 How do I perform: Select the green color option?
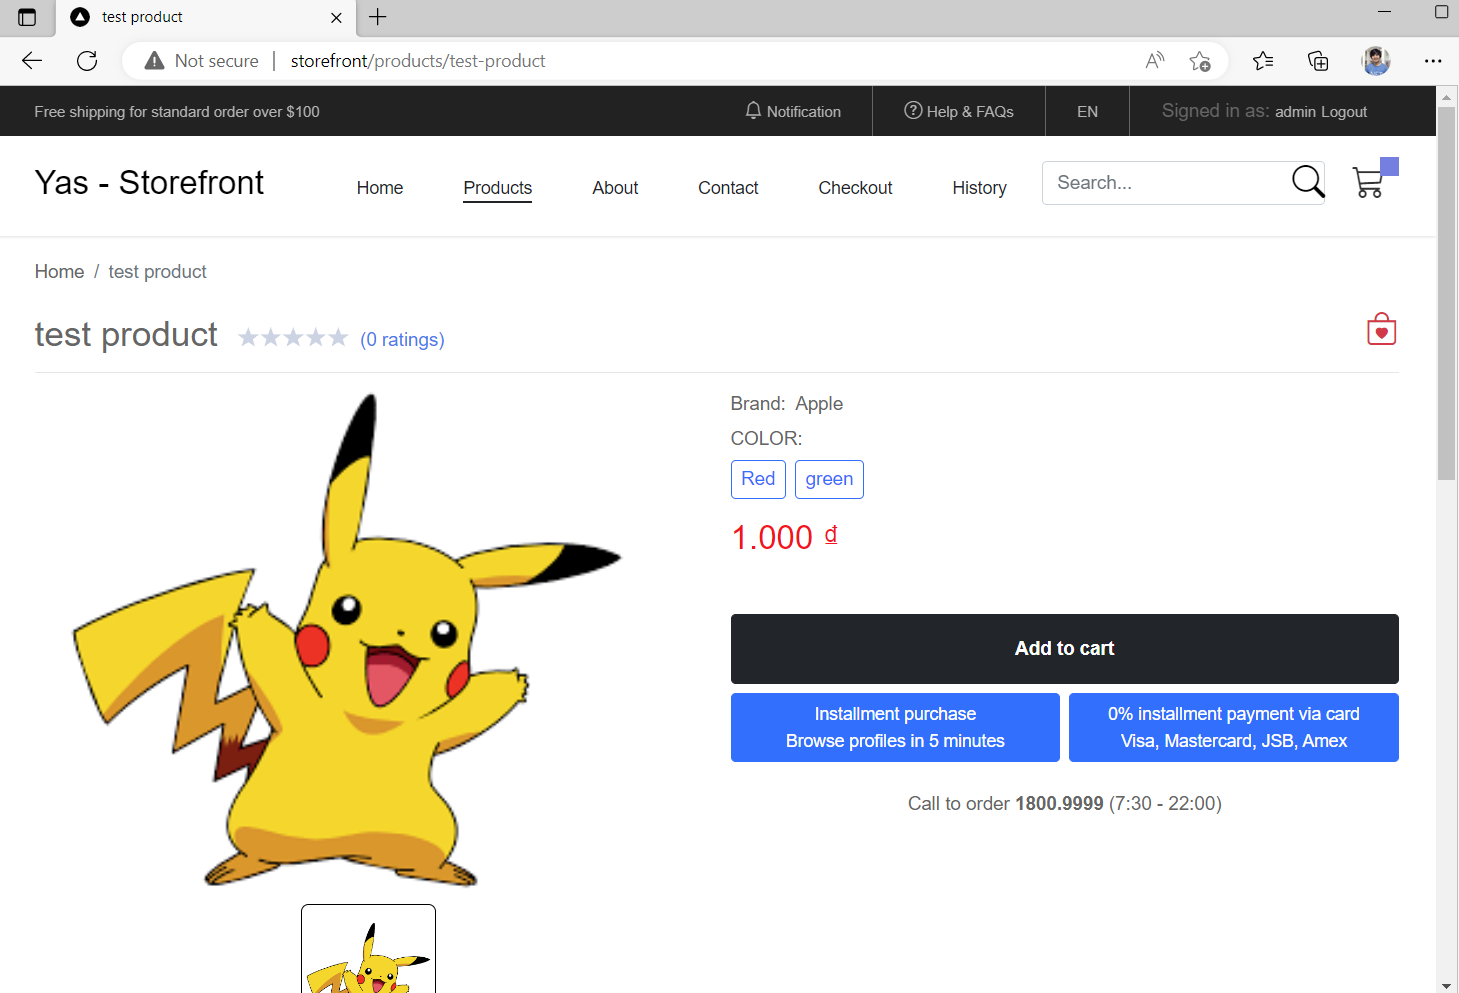[x=829, y=479]
